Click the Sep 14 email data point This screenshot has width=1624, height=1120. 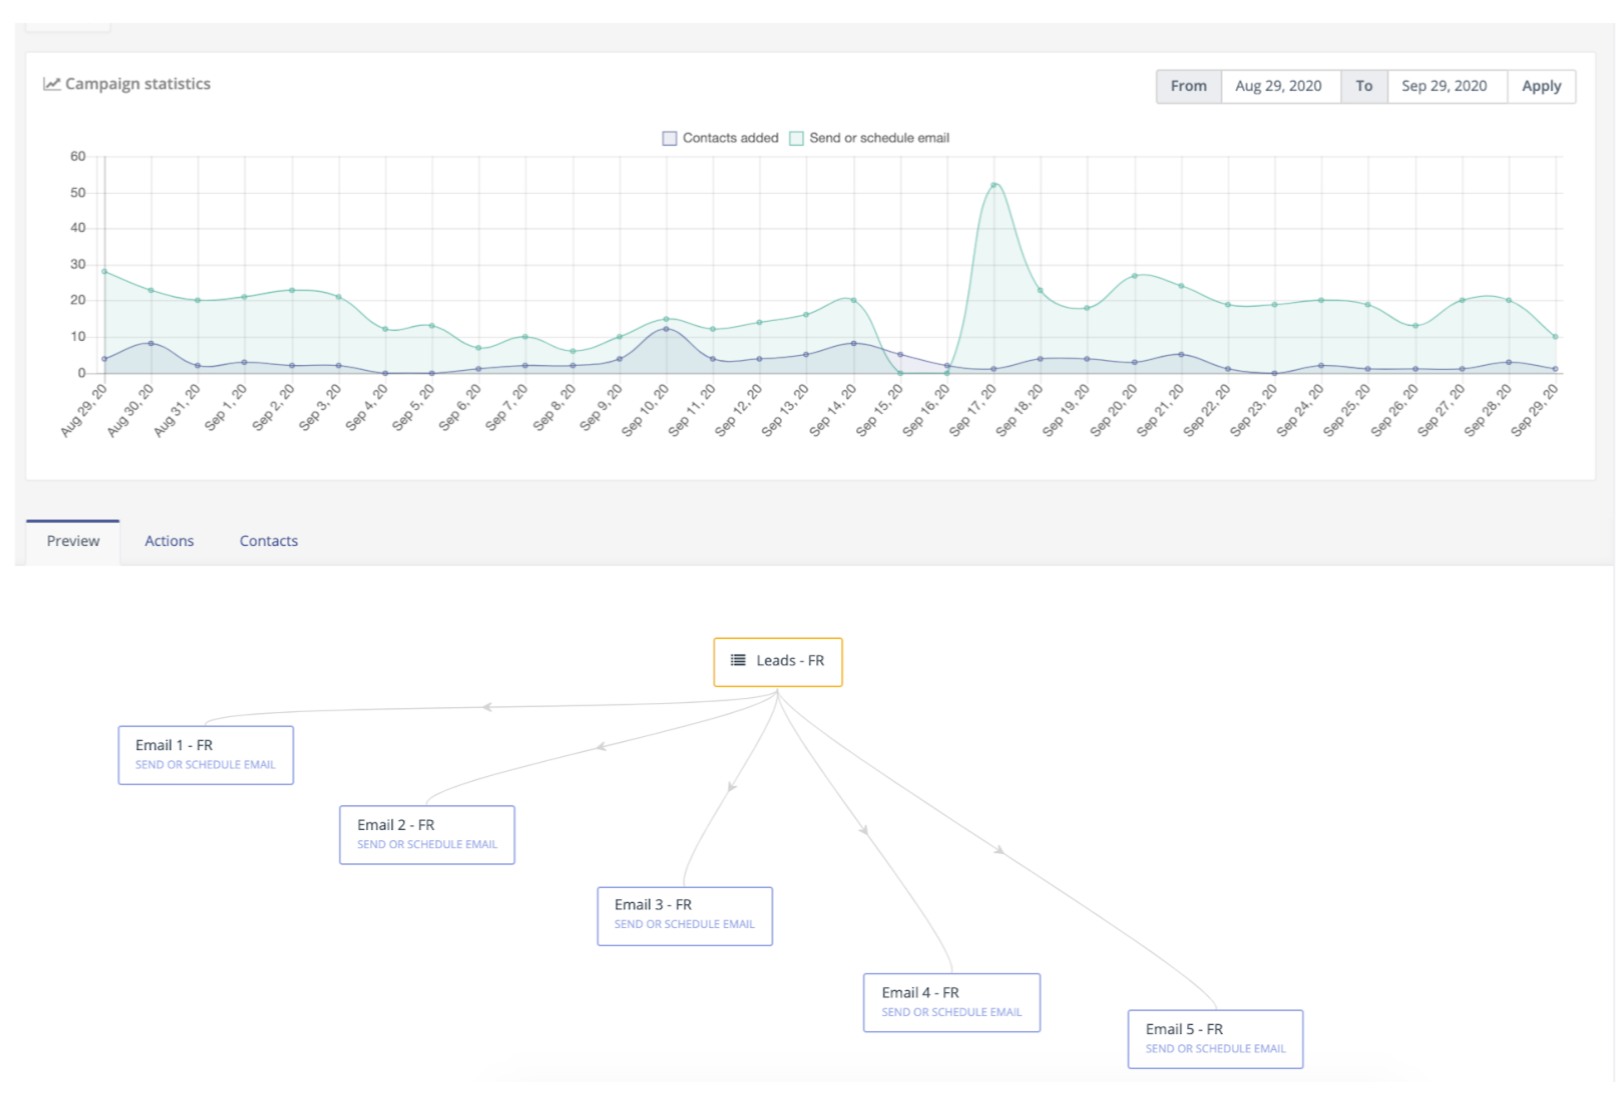coord(854,300)
